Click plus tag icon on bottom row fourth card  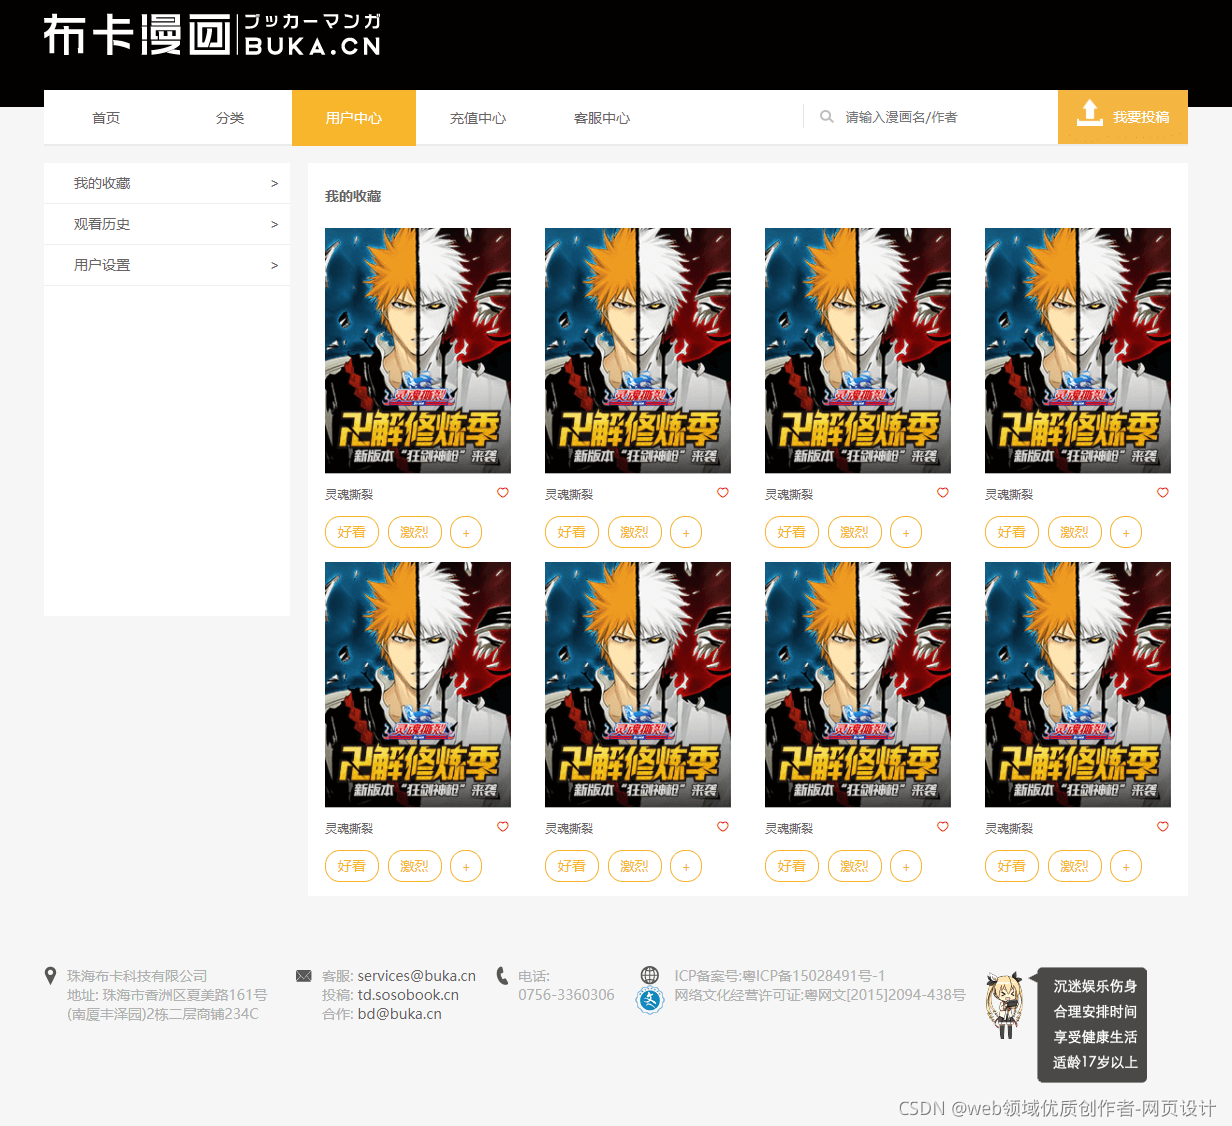1126,866
